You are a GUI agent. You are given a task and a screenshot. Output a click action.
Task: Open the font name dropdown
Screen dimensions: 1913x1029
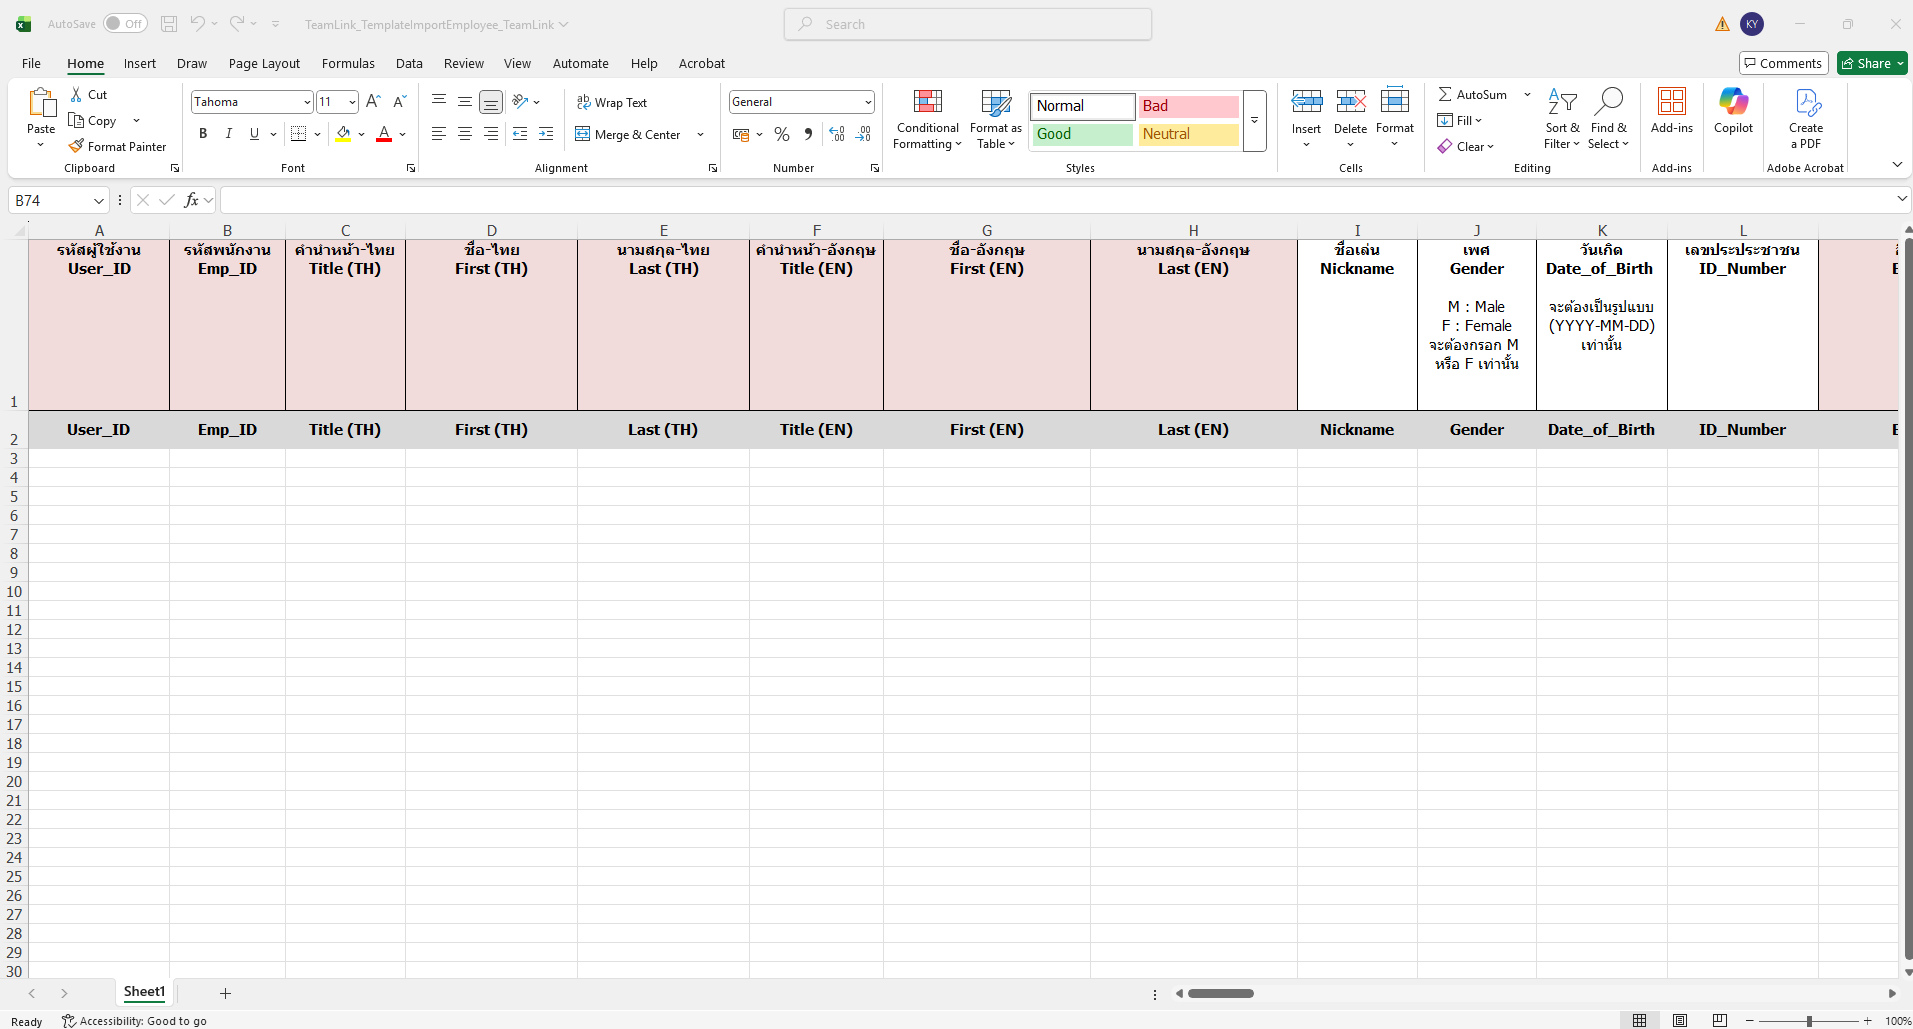307,102
